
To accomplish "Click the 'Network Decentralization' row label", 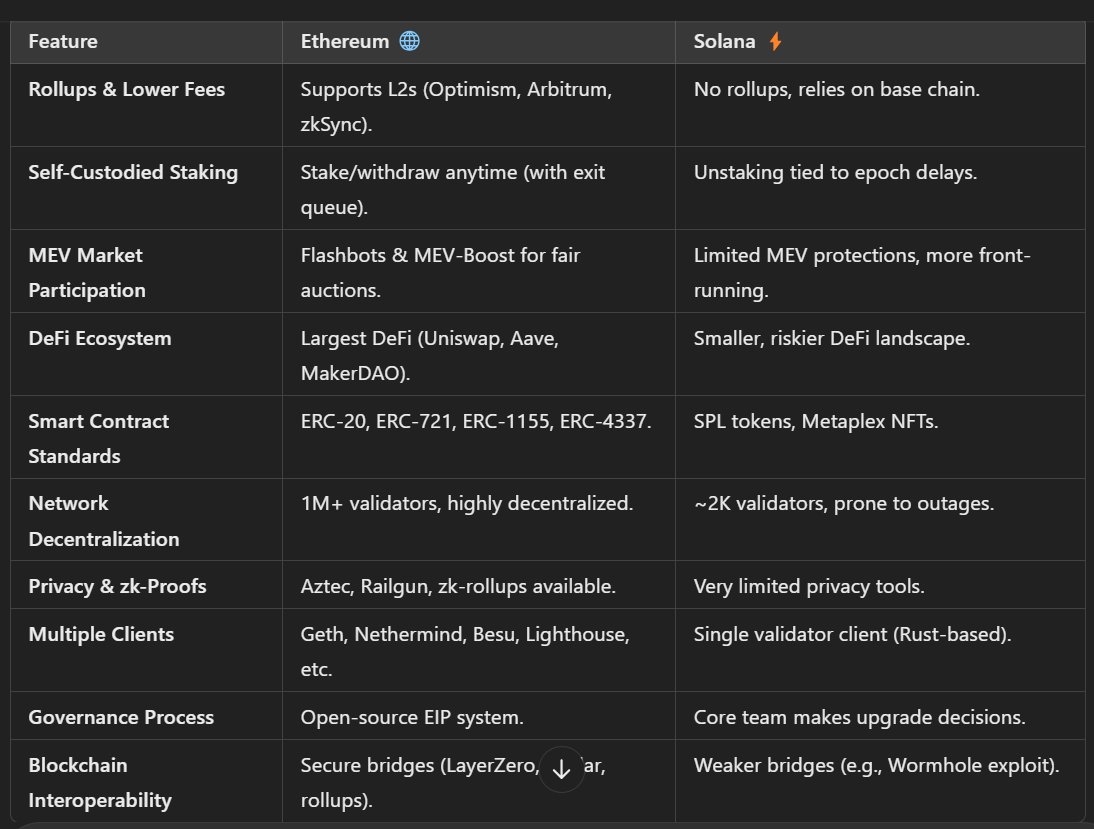I will pos(104,521).
